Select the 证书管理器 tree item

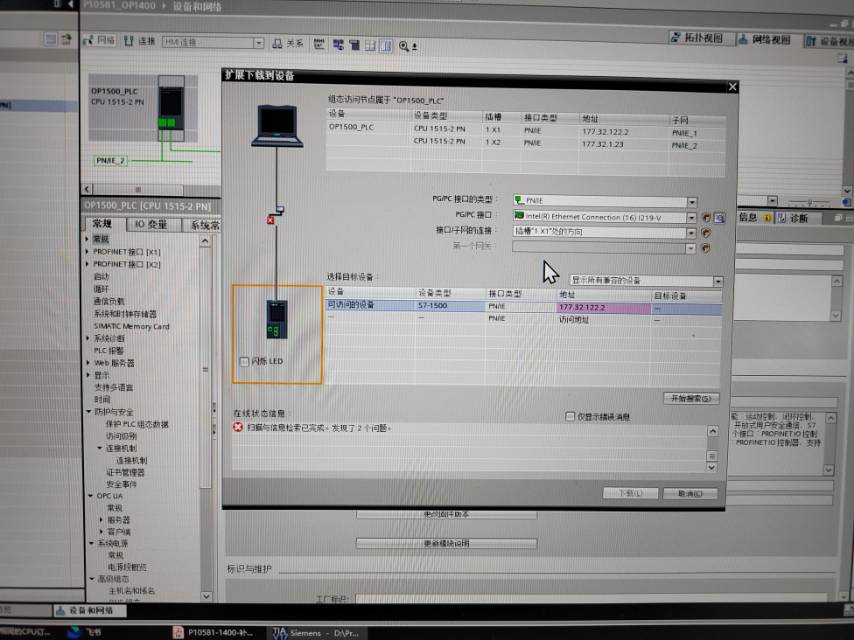click(125, 472)
